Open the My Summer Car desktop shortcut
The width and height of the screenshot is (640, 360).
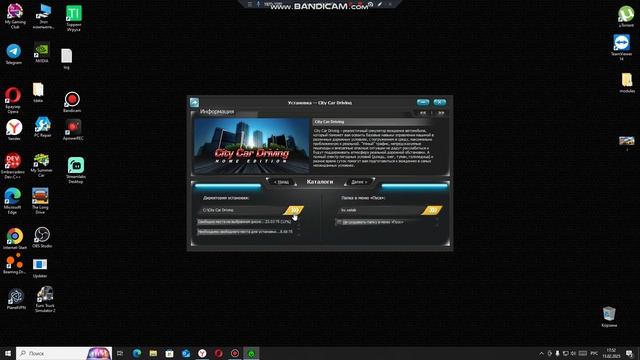[x=41, y=165]
